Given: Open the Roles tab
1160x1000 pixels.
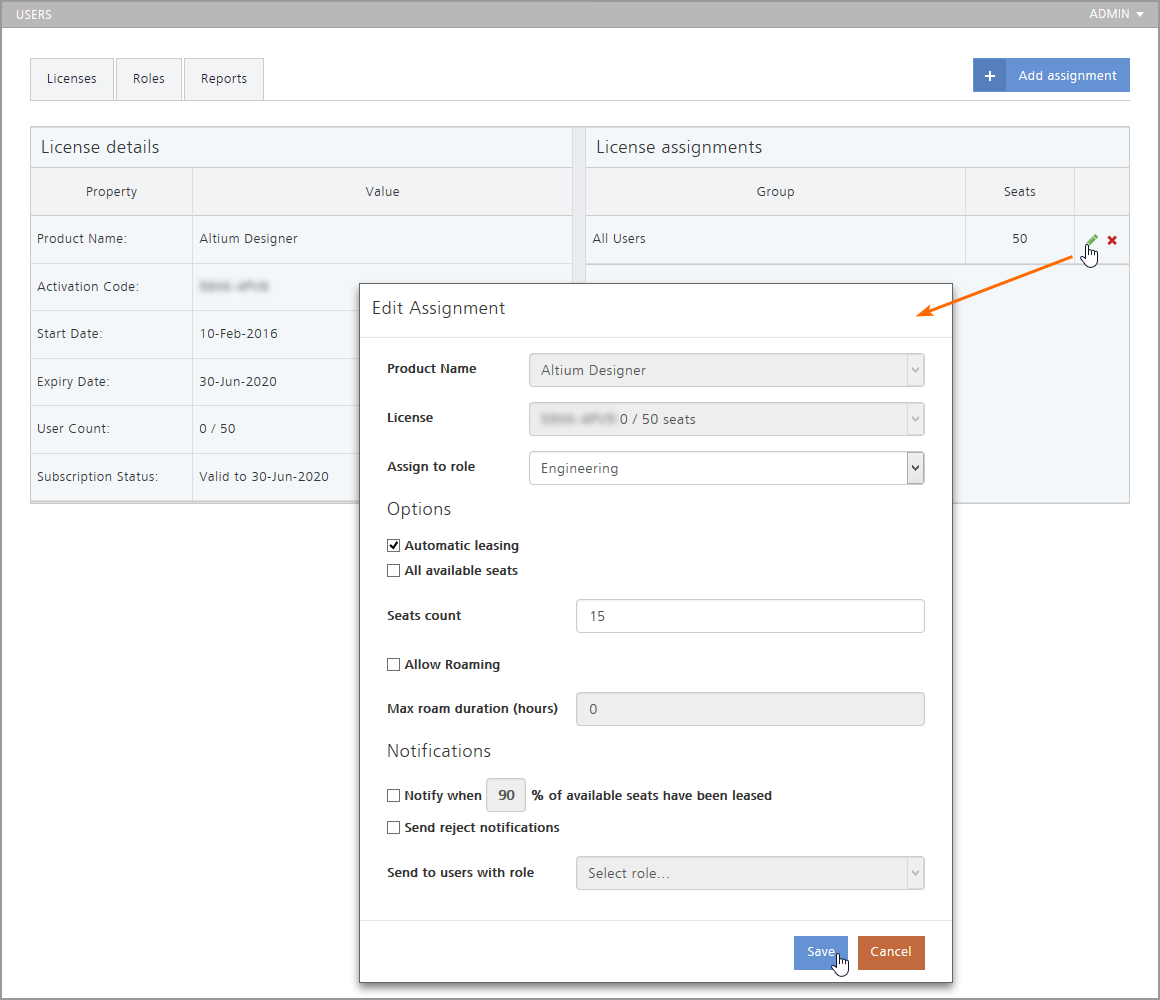Looking at the screenshot, I should (x=149, y=79).
